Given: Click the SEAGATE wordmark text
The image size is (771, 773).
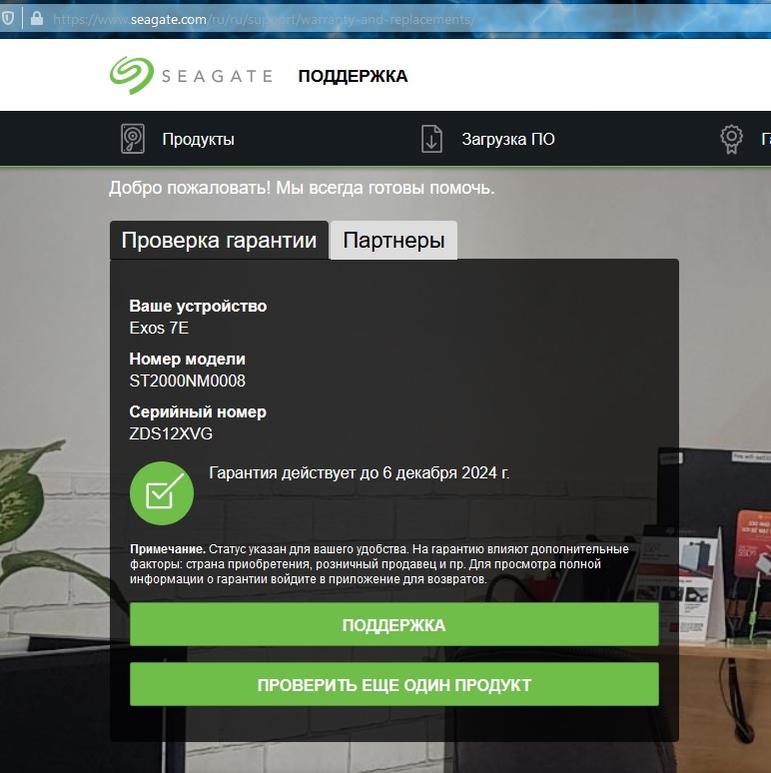Looking at the screenshot, I should pyautogui.click(x=217, y=76).
